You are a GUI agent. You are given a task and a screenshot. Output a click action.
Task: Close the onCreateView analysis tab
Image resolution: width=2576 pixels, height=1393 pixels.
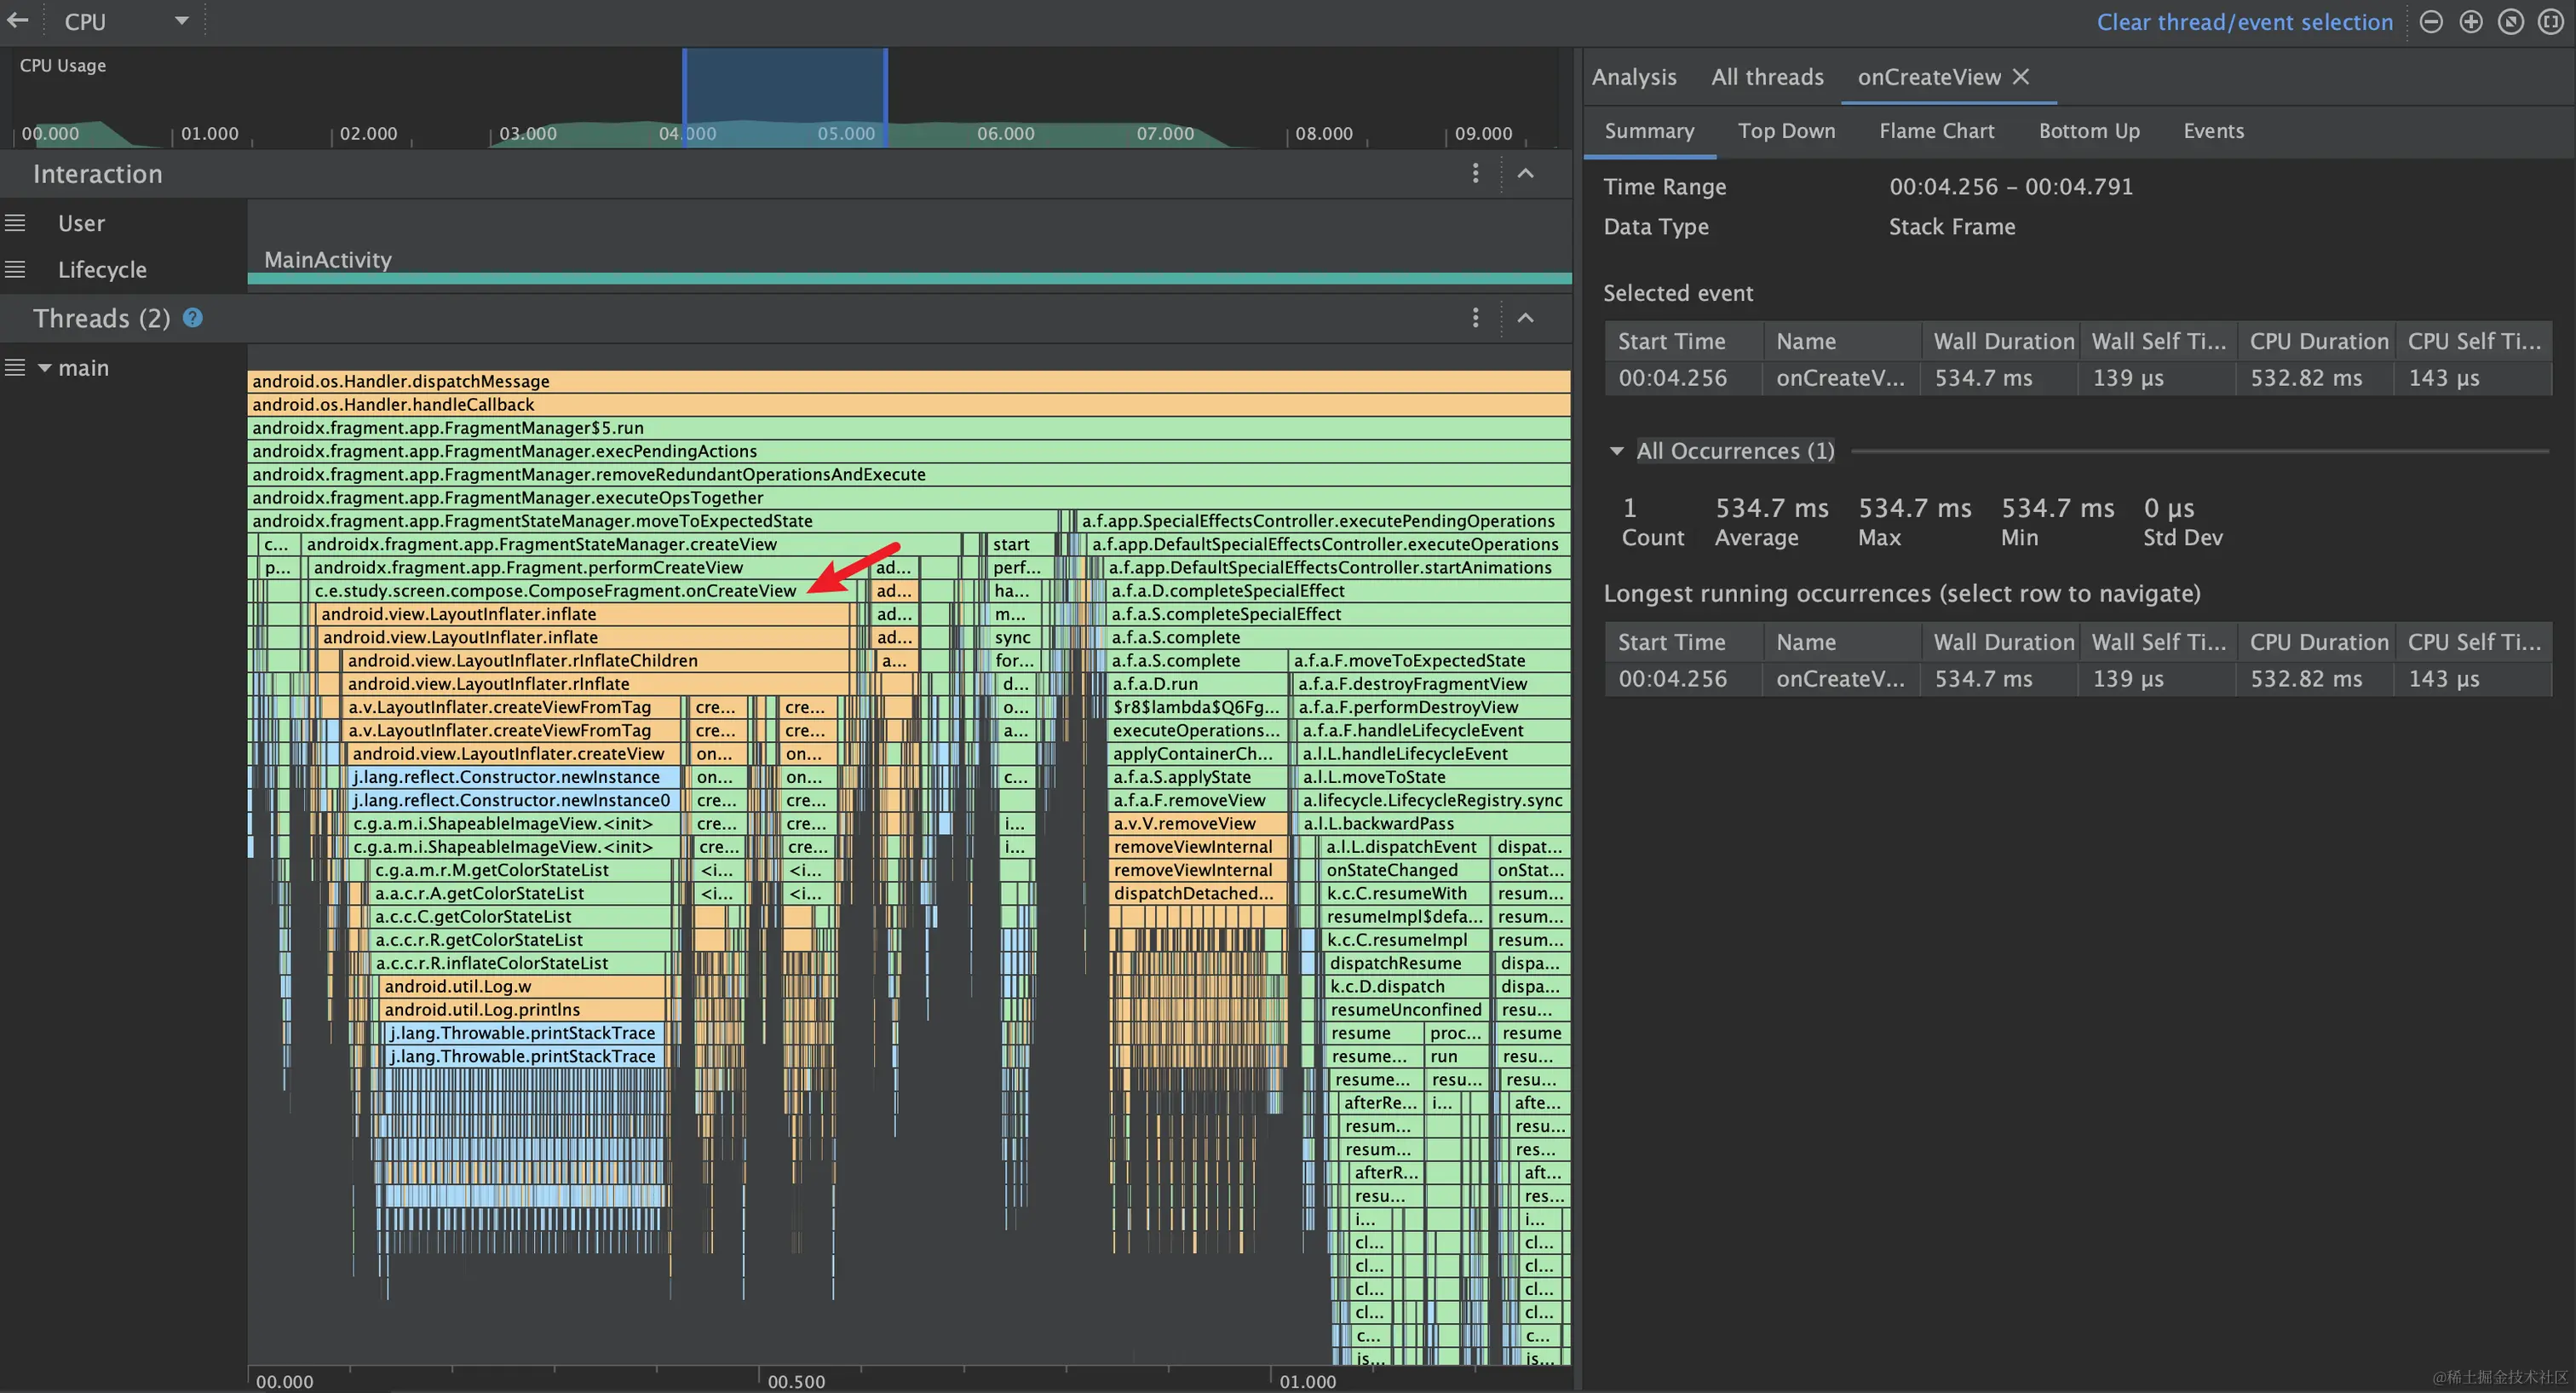[2021, 77]
